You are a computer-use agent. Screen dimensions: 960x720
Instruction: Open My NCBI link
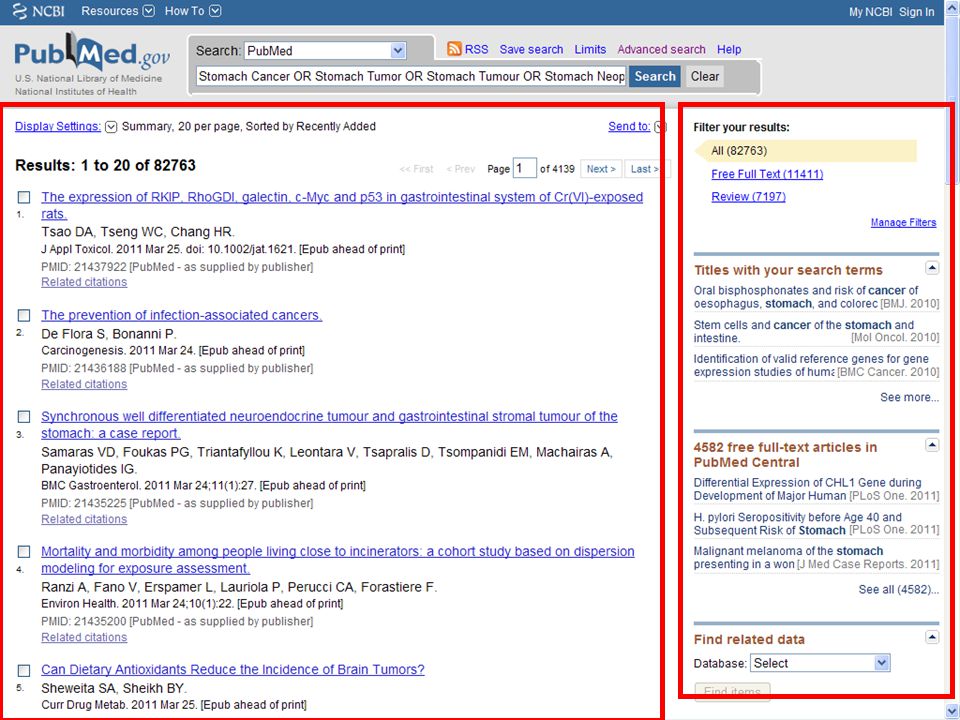click(870, 12)
